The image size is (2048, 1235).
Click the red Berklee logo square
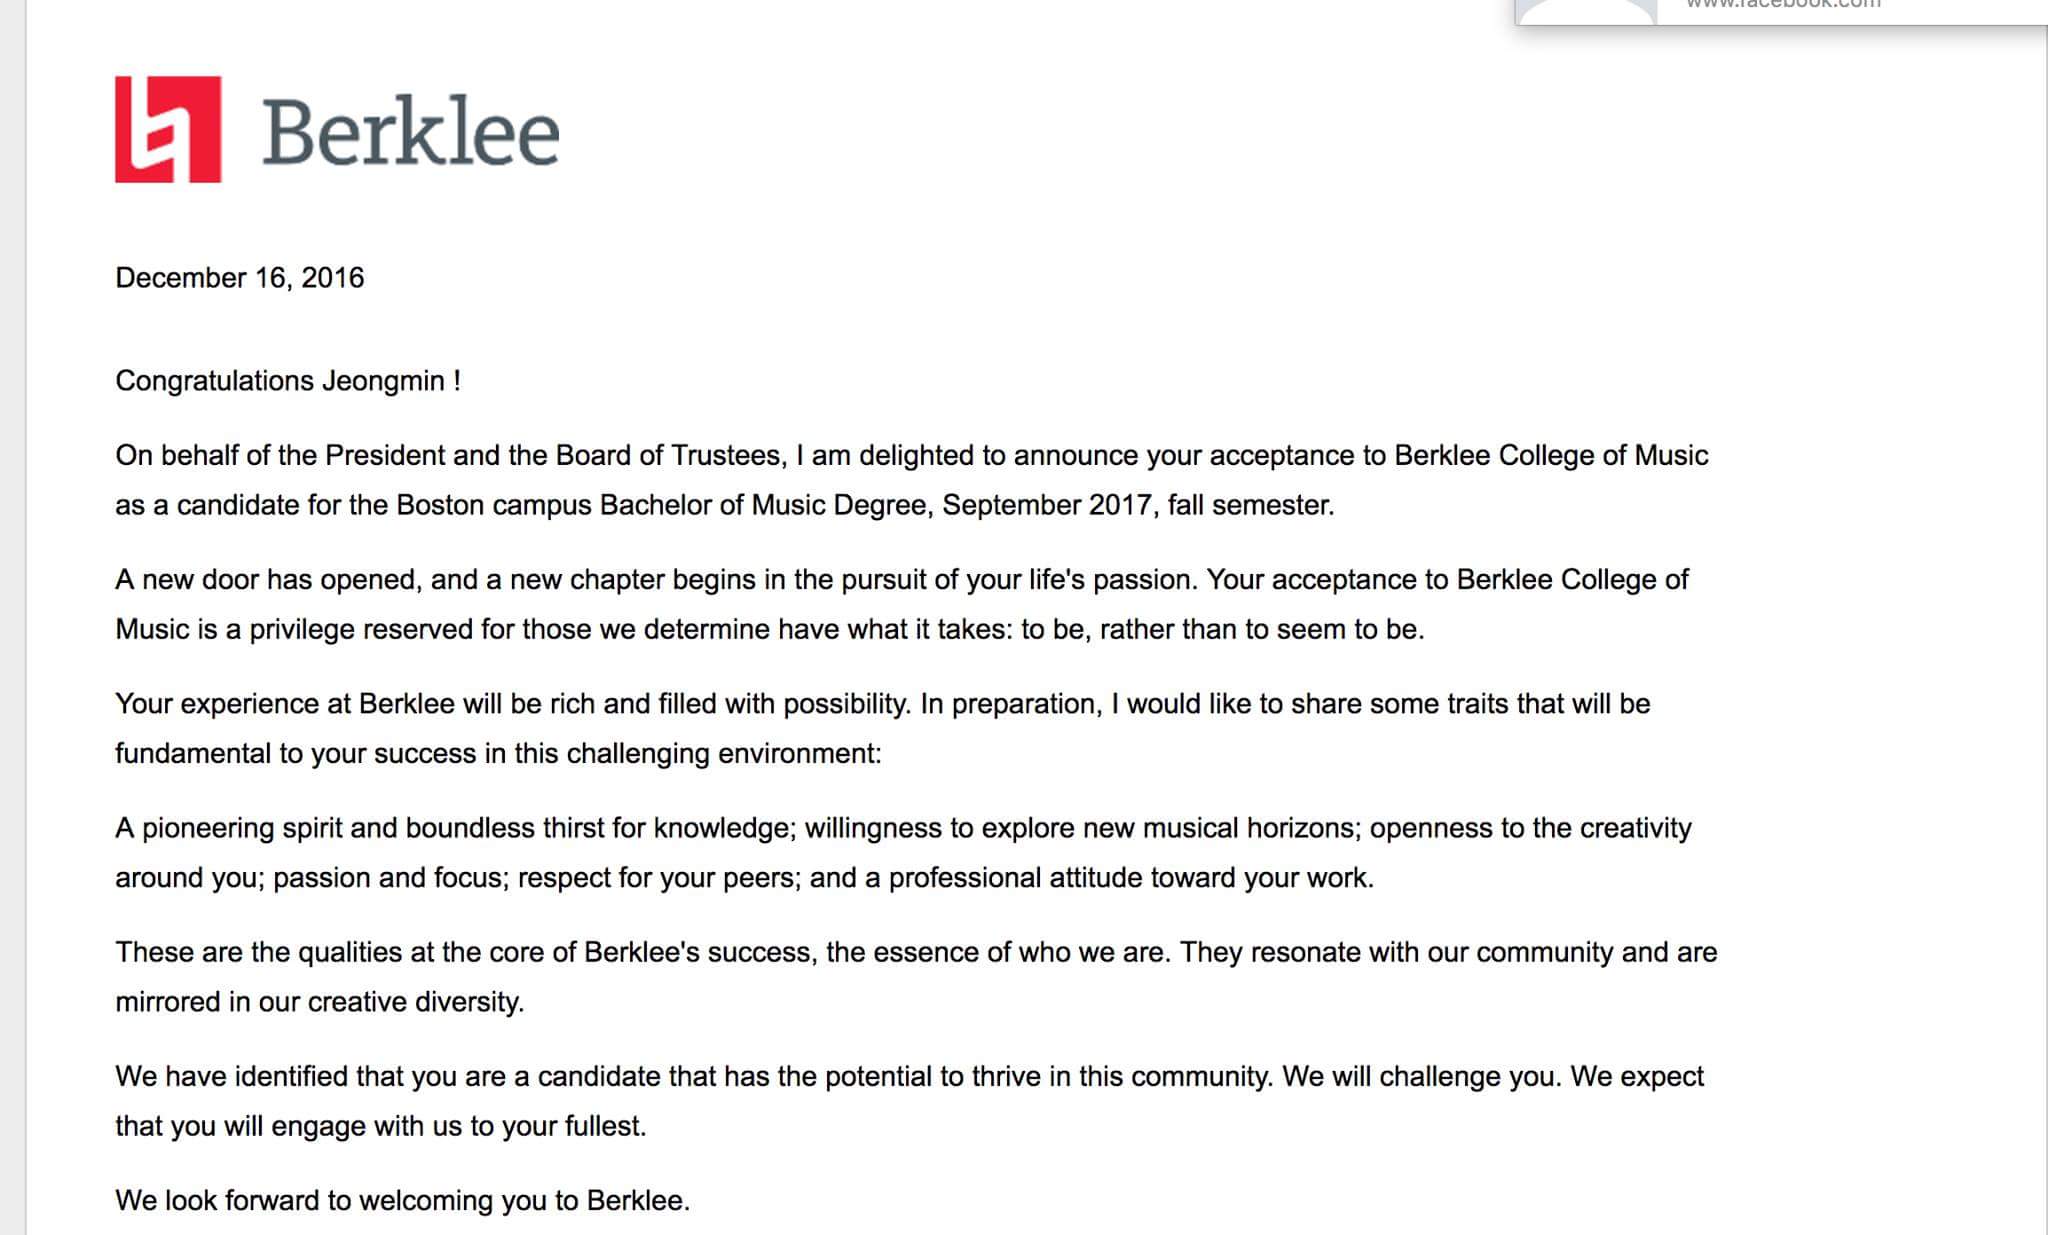click(168, 129)
